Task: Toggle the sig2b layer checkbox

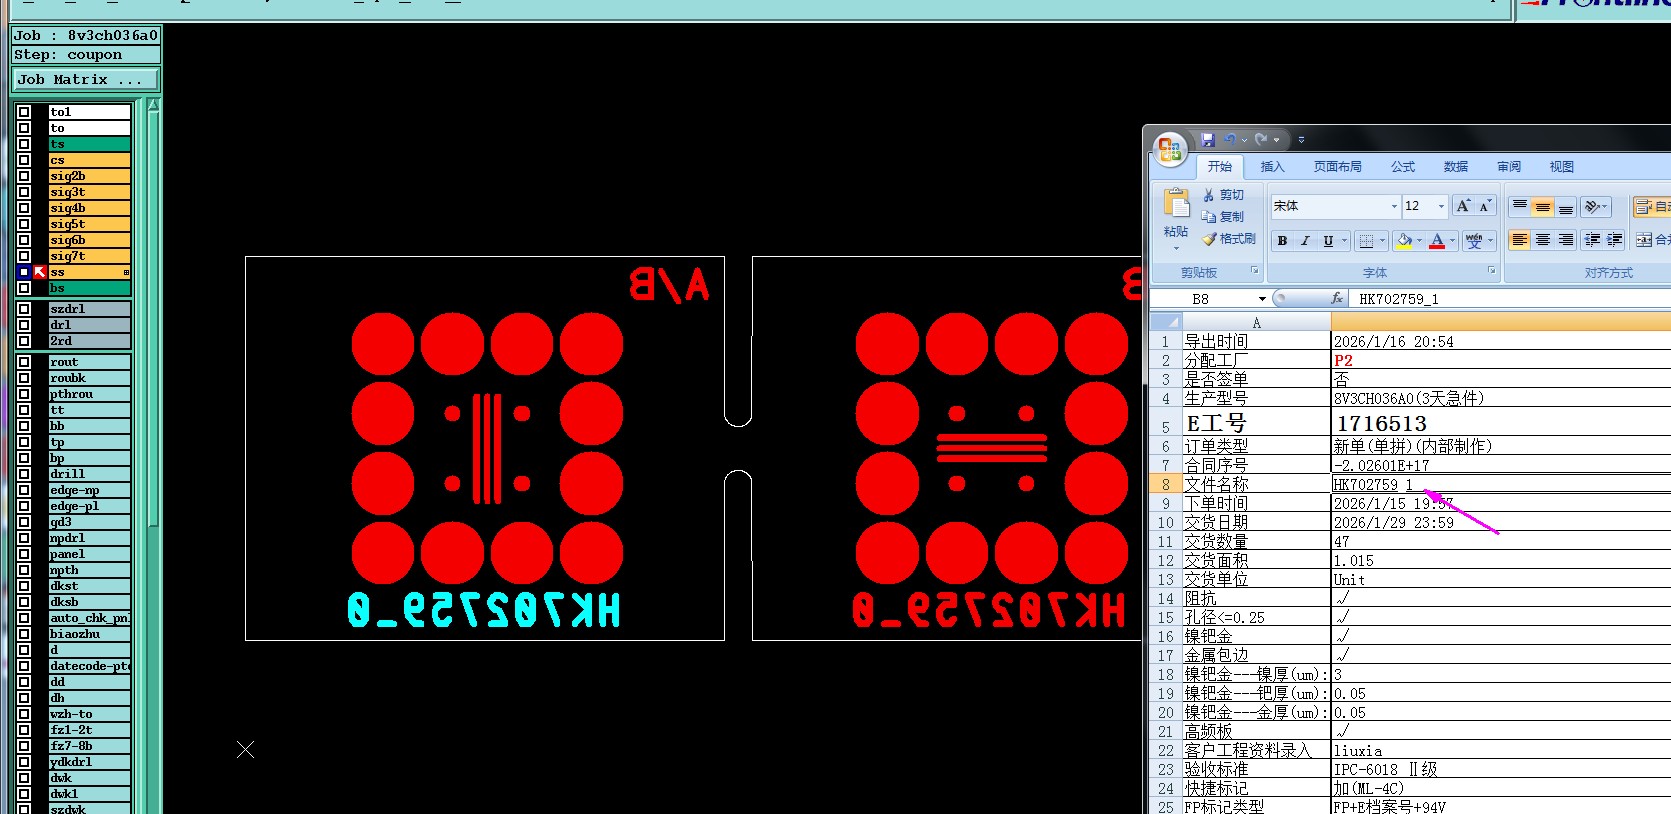Action: (x=24, y=176)
